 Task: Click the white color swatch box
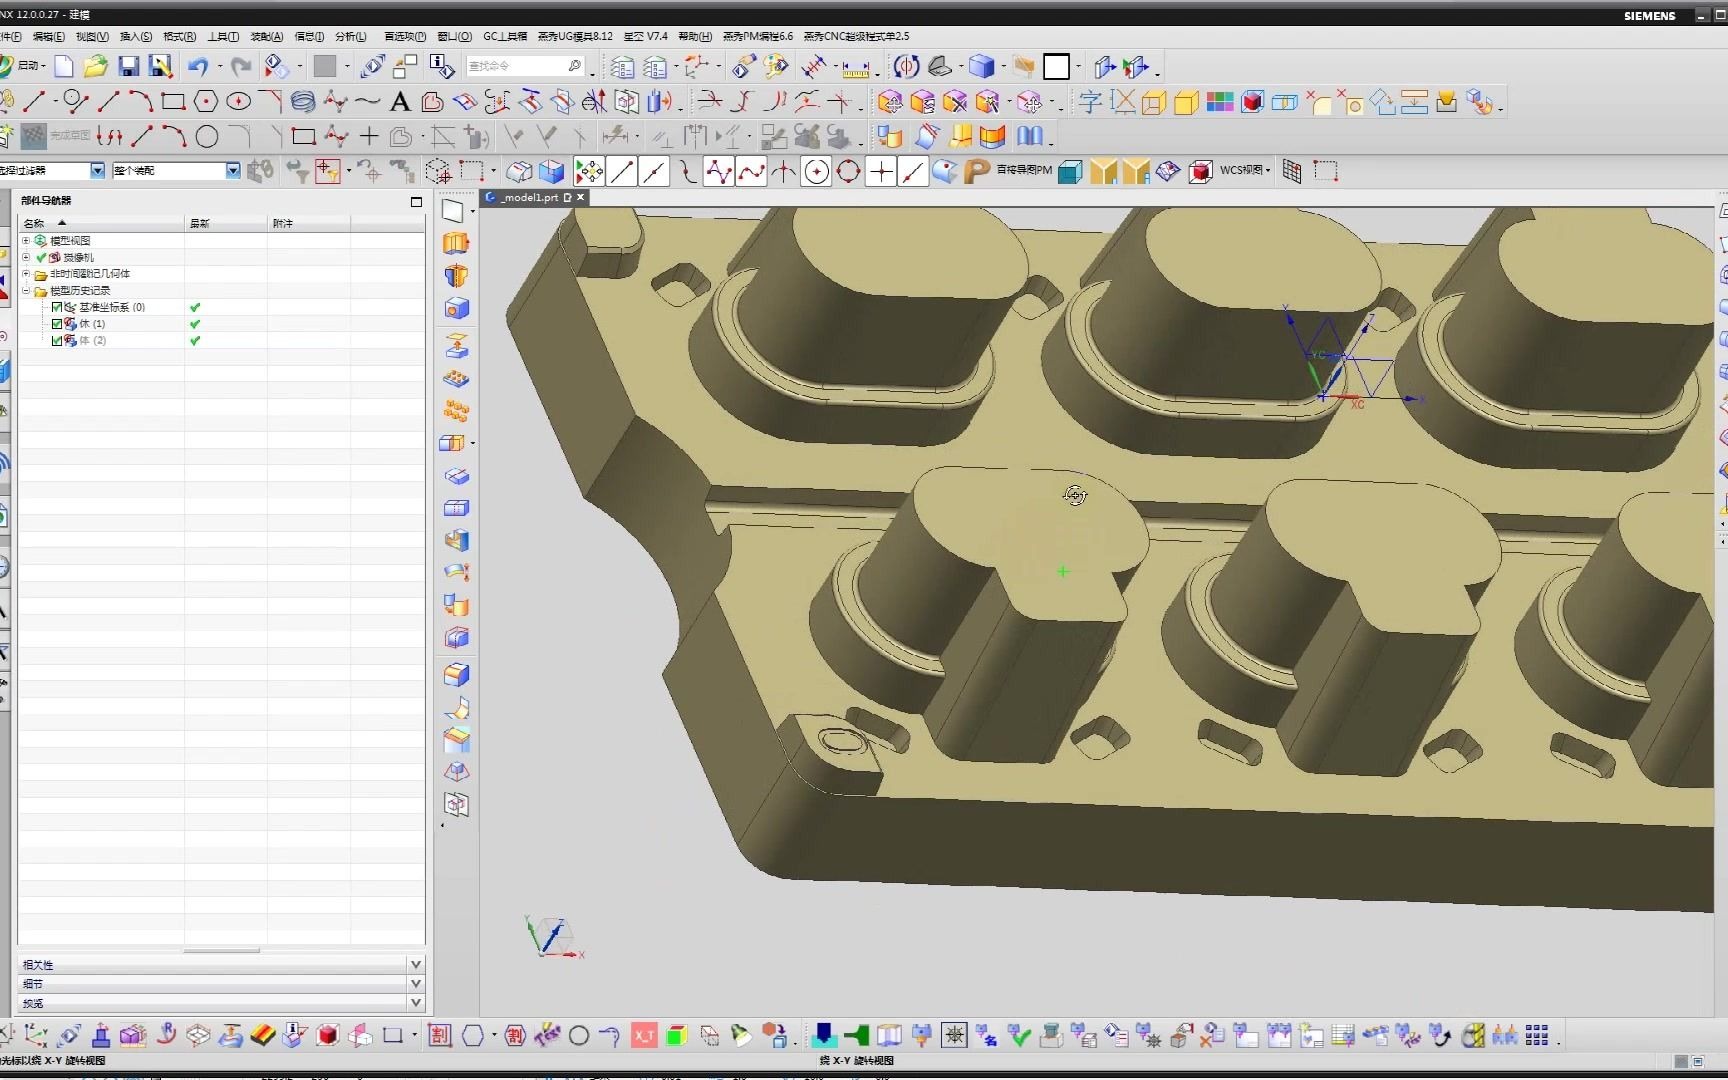tap(1056, 67)
